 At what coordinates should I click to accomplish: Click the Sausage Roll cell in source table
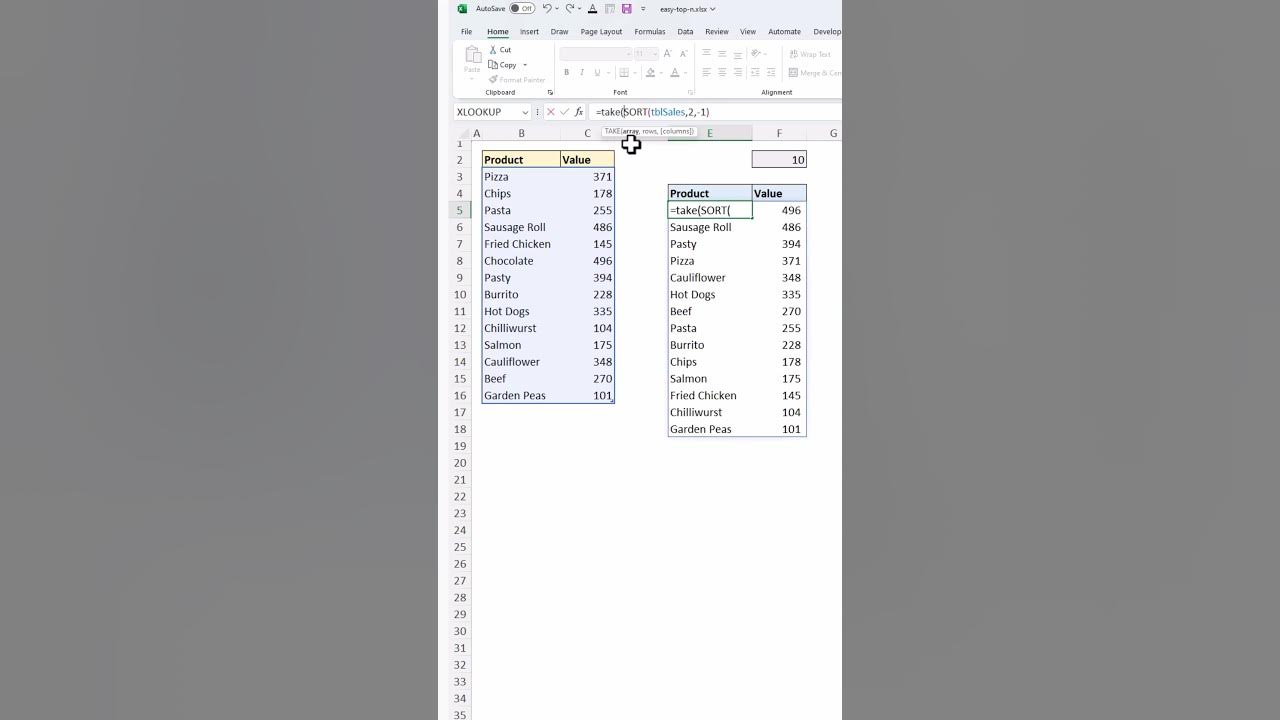click(521, 227)
